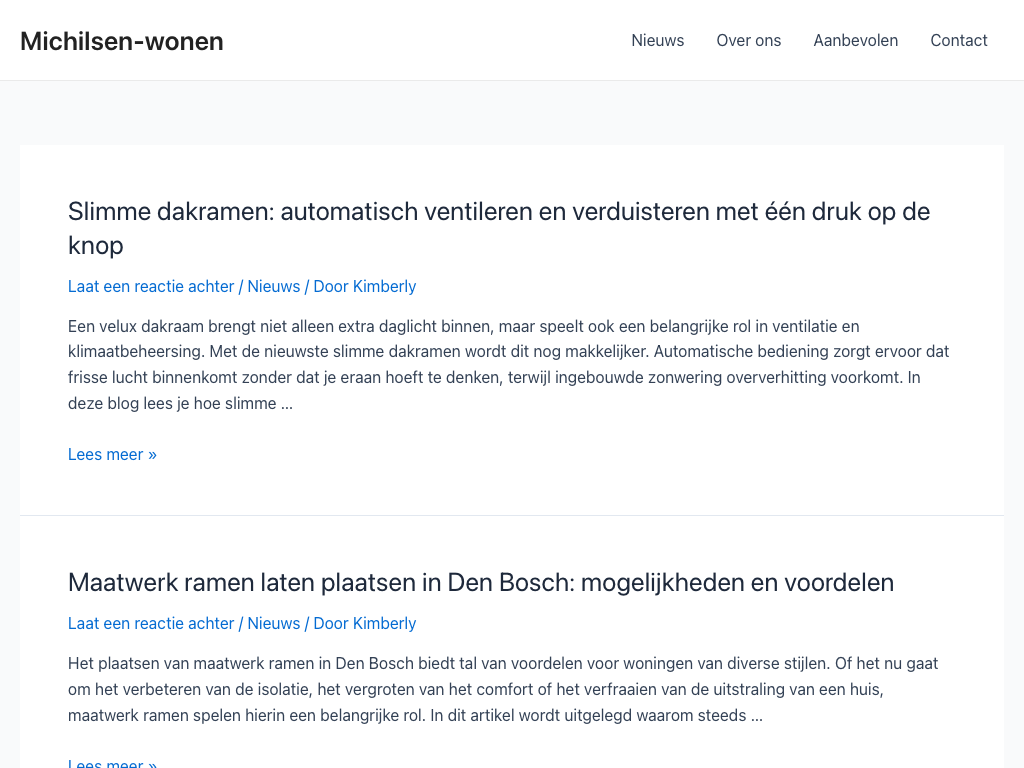Click the divider line between the two articles
Screen dimensions: 1024x768
[512, 515]
